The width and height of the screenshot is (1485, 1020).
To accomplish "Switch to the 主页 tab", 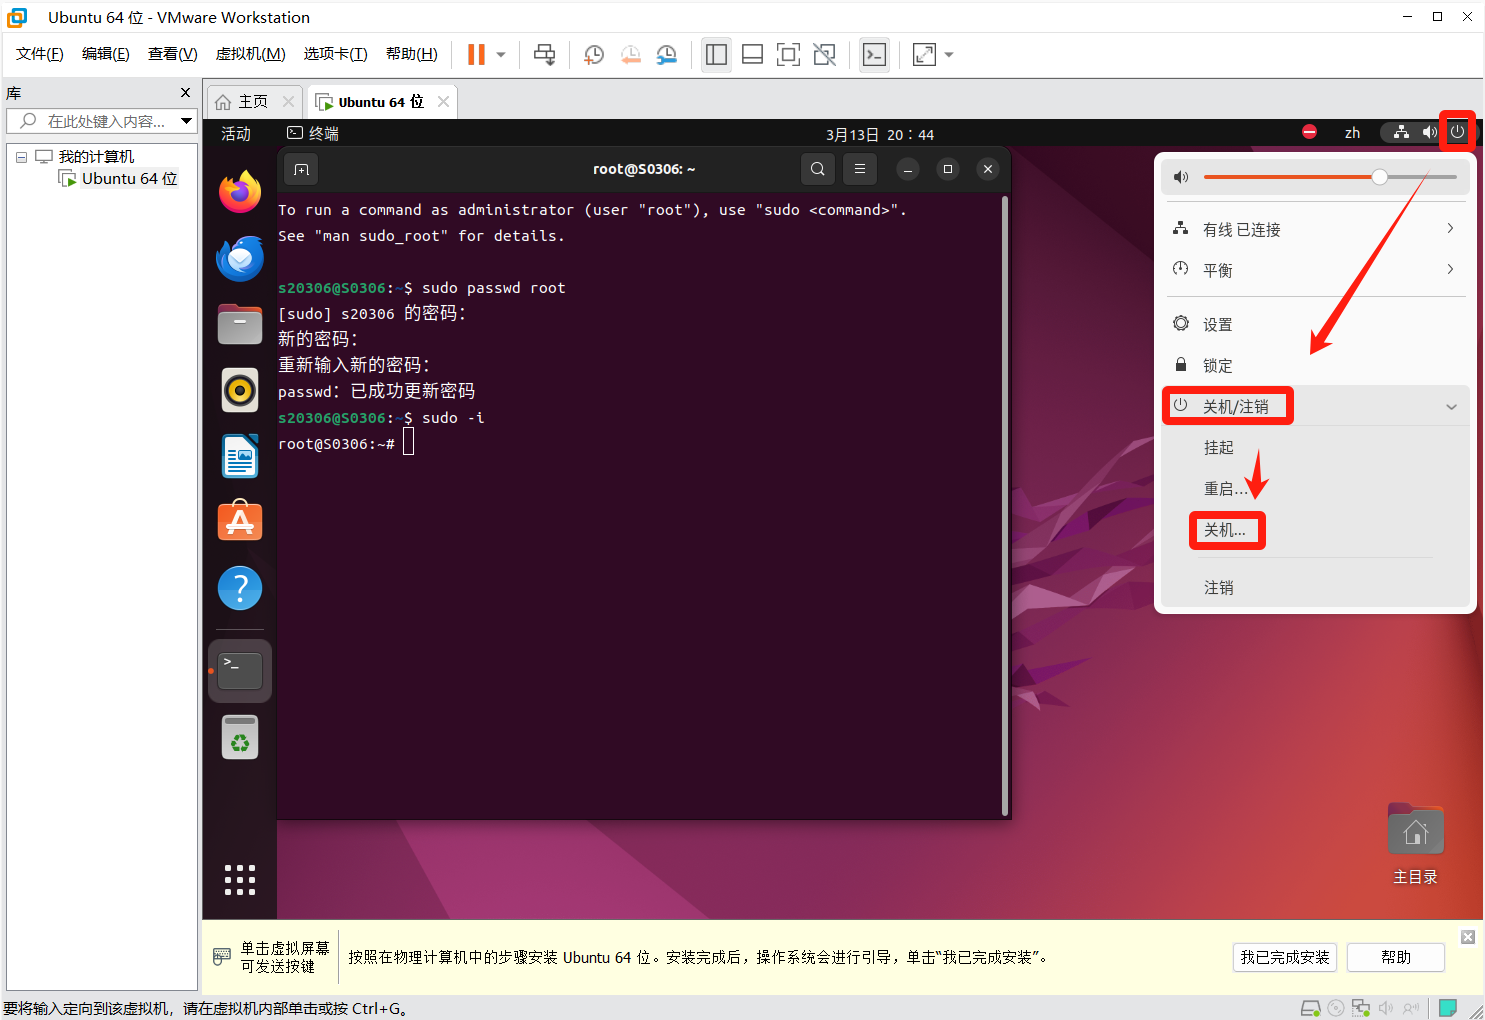I will (243, 102).
